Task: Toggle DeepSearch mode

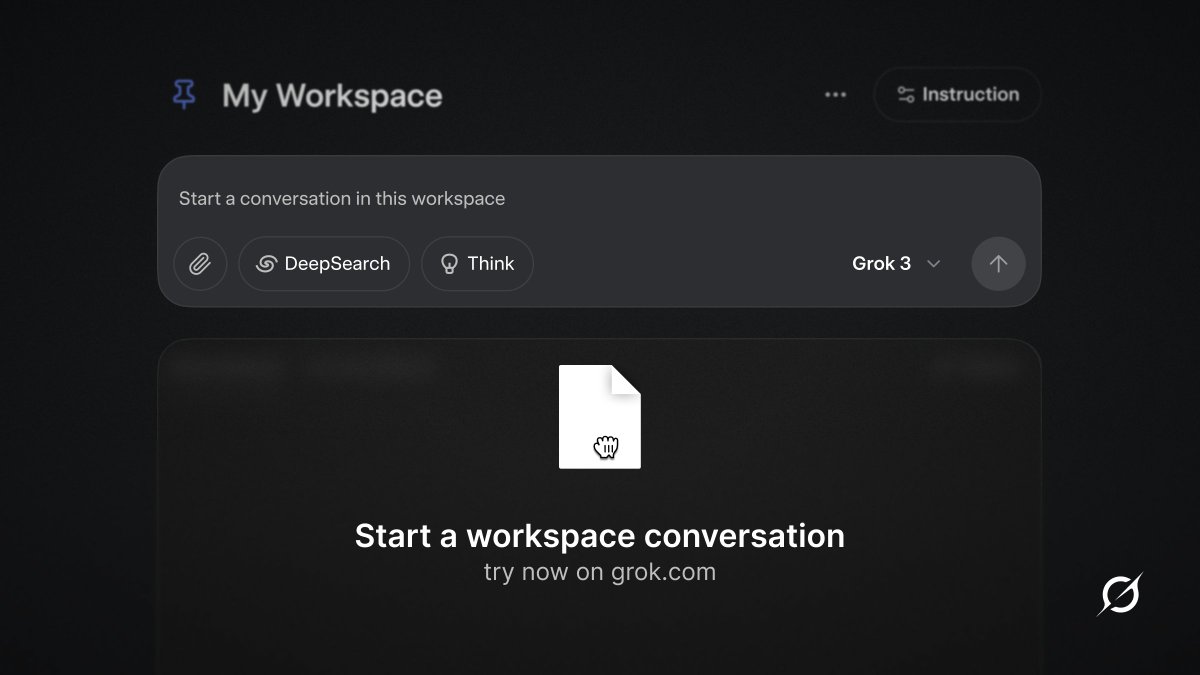Action: [x=324, y=264]
